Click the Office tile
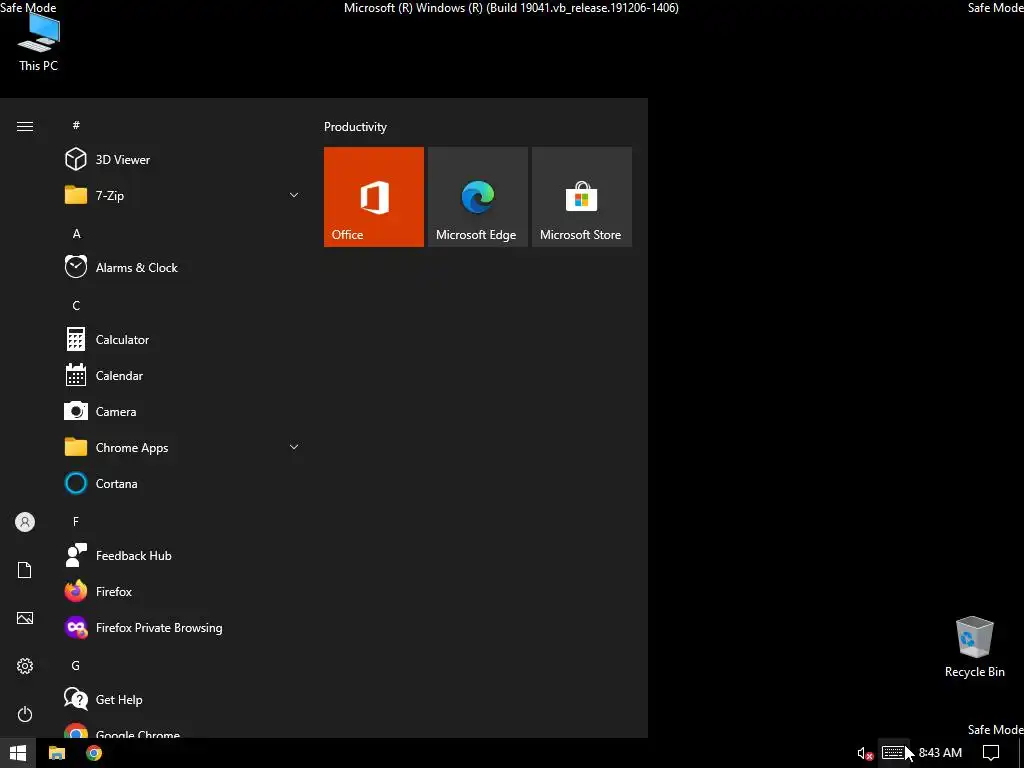 [374, 197]
